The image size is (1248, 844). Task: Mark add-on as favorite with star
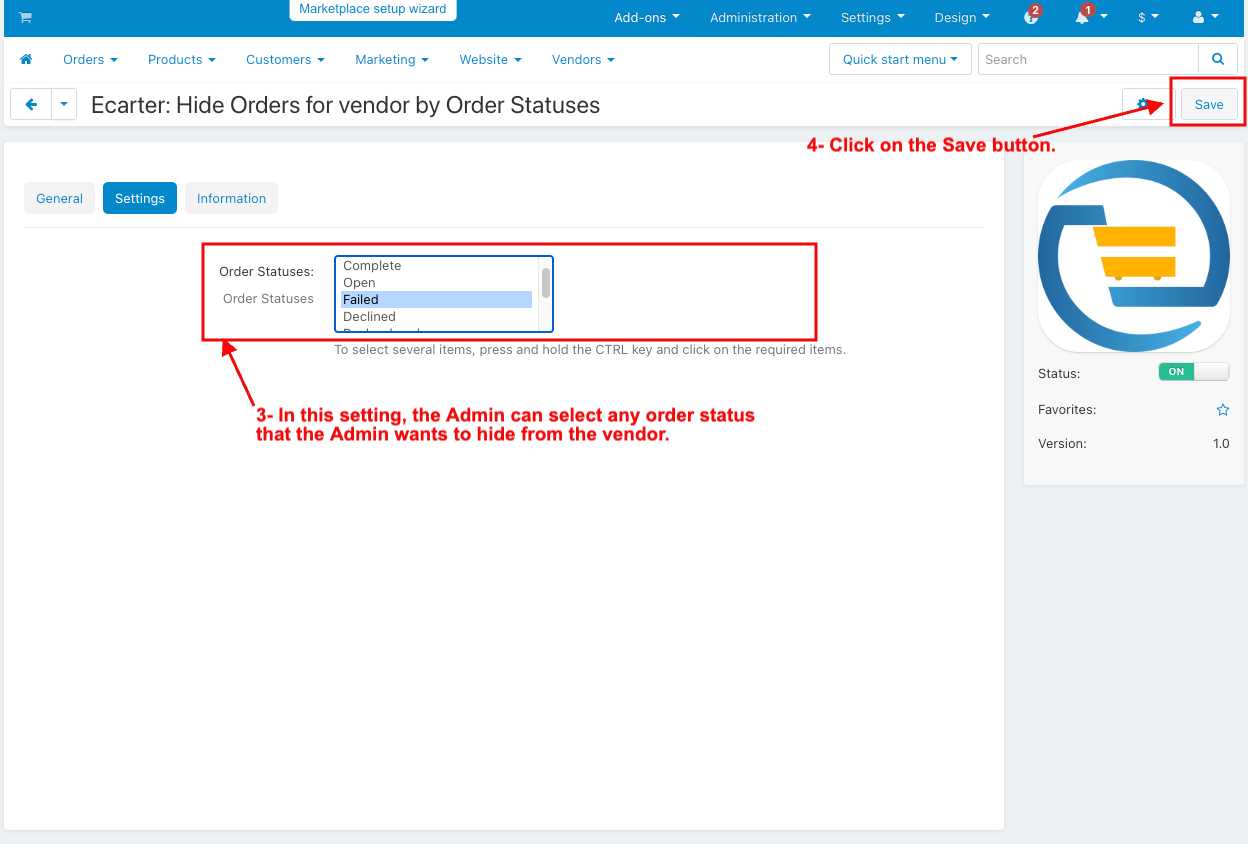coord(1222,410)
